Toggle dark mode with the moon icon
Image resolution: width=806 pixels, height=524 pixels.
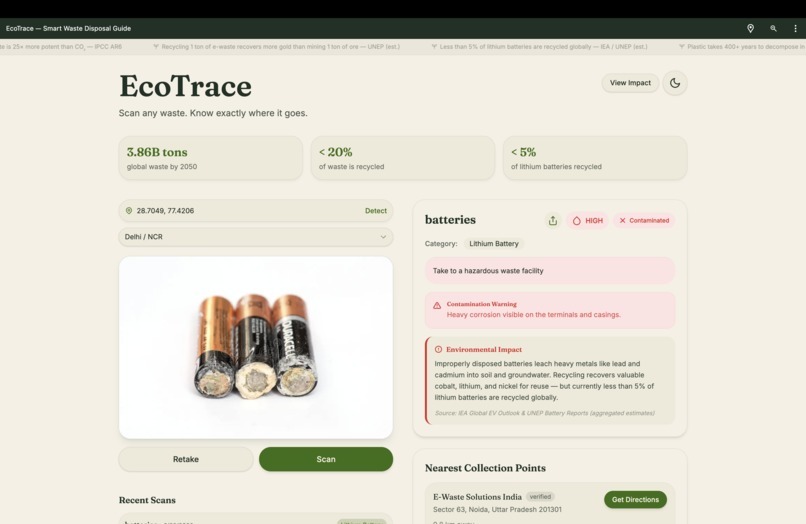click(675, 83)
